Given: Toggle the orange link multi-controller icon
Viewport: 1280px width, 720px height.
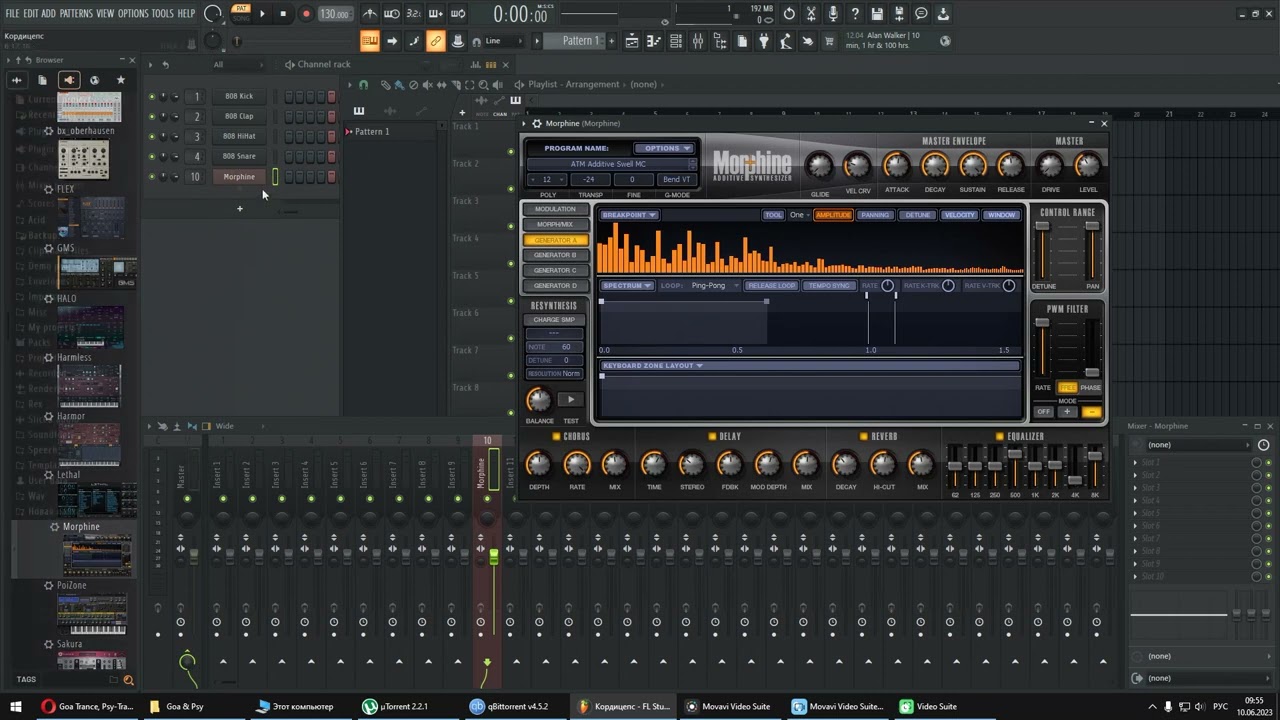Looking at the screenshot, I should tap(435, 41).
